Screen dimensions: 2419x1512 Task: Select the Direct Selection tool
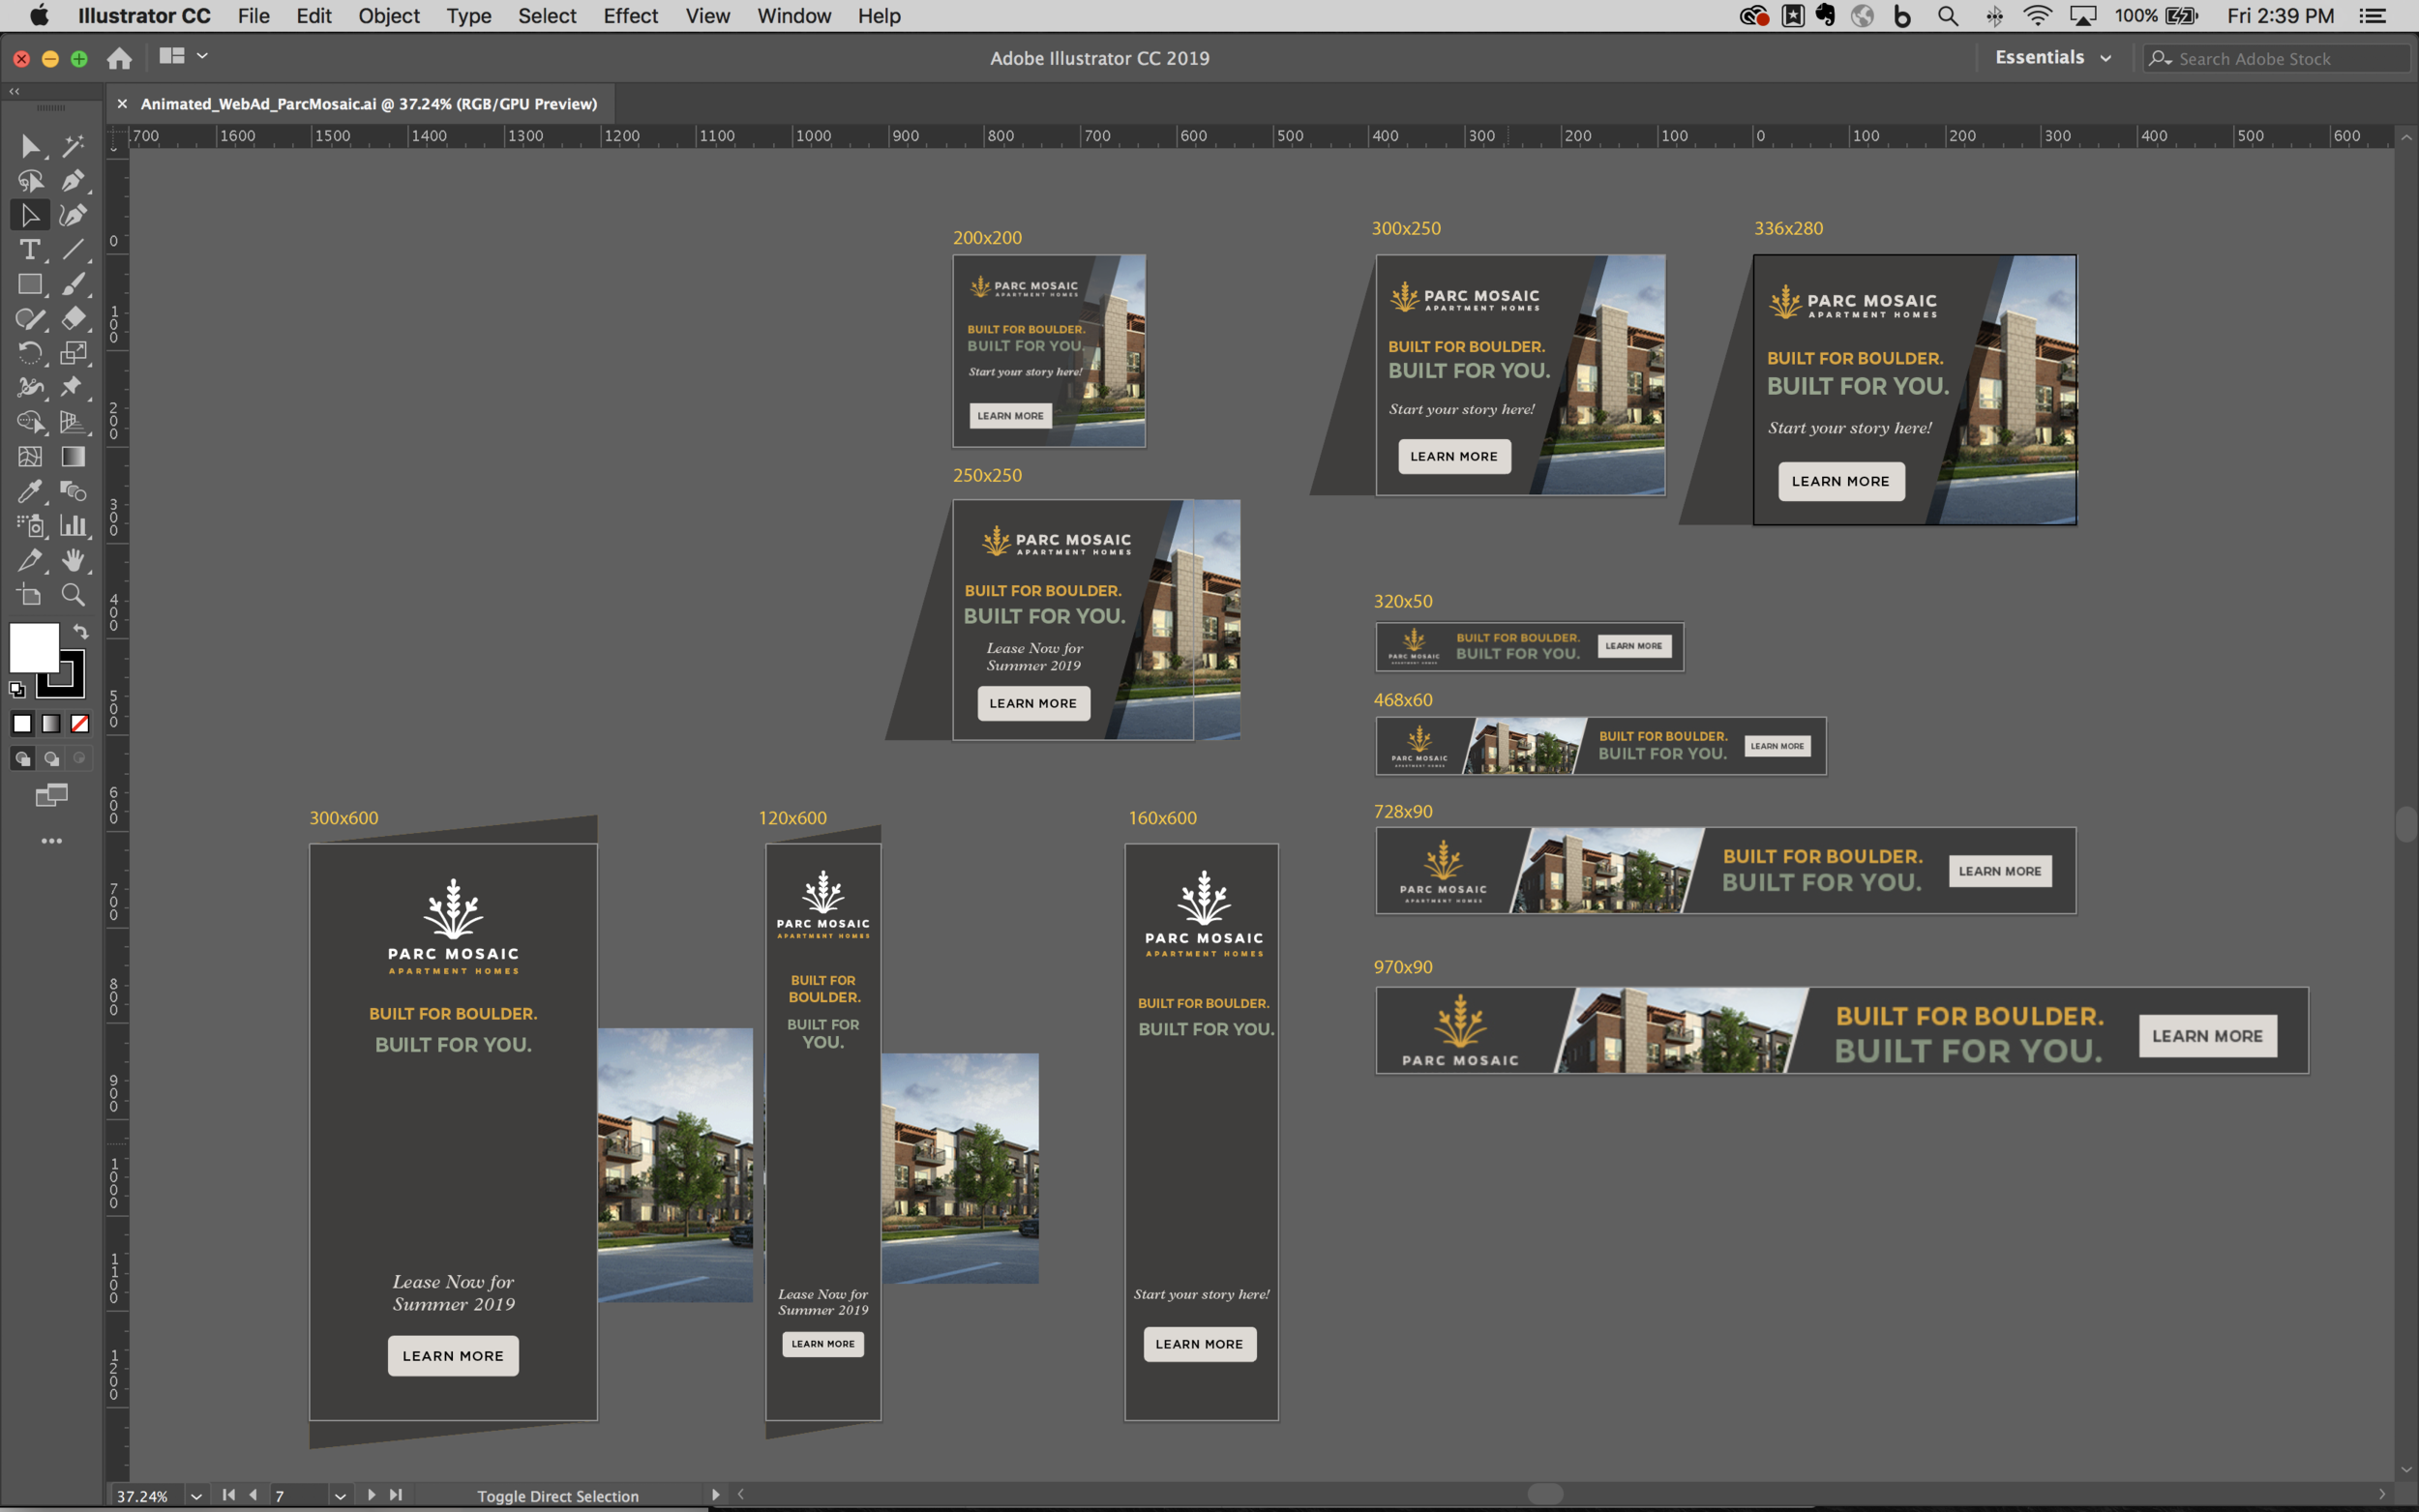point(30,215)
